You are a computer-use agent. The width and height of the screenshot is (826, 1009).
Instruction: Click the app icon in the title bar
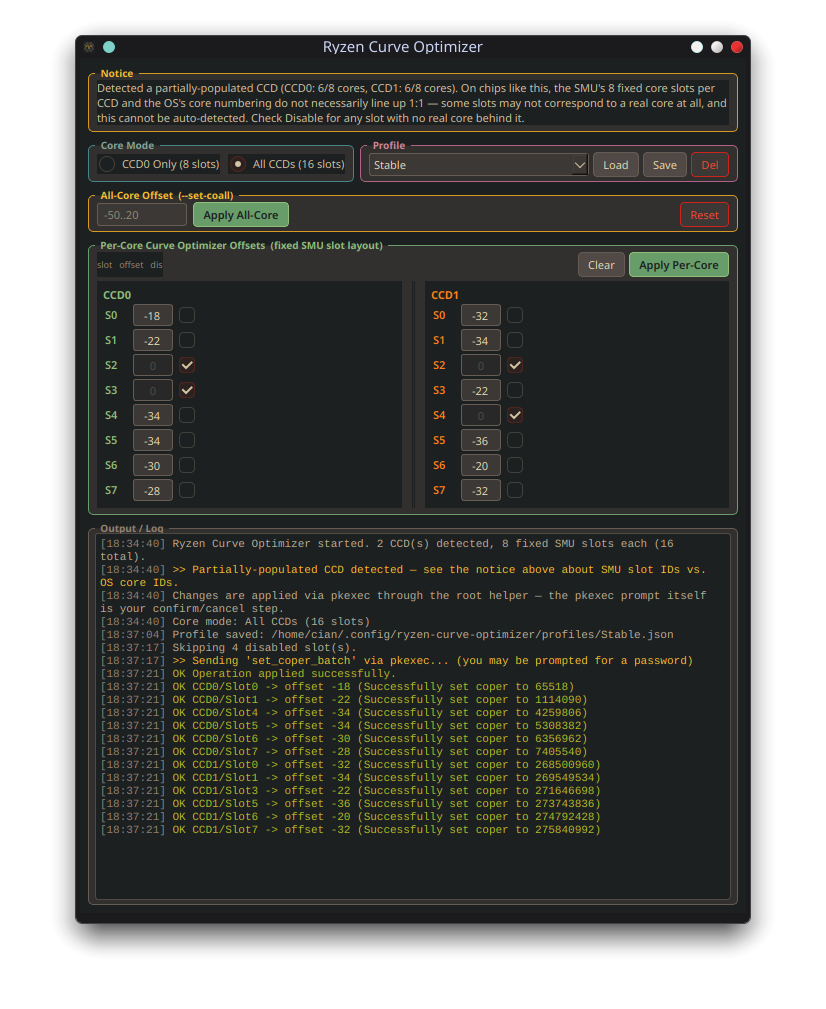point(89,47)
